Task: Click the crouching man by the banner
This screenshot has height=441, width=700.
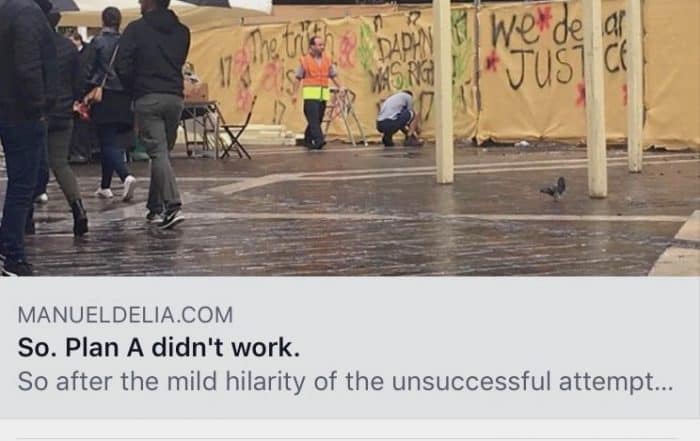Action: click(x=397, y=118)
